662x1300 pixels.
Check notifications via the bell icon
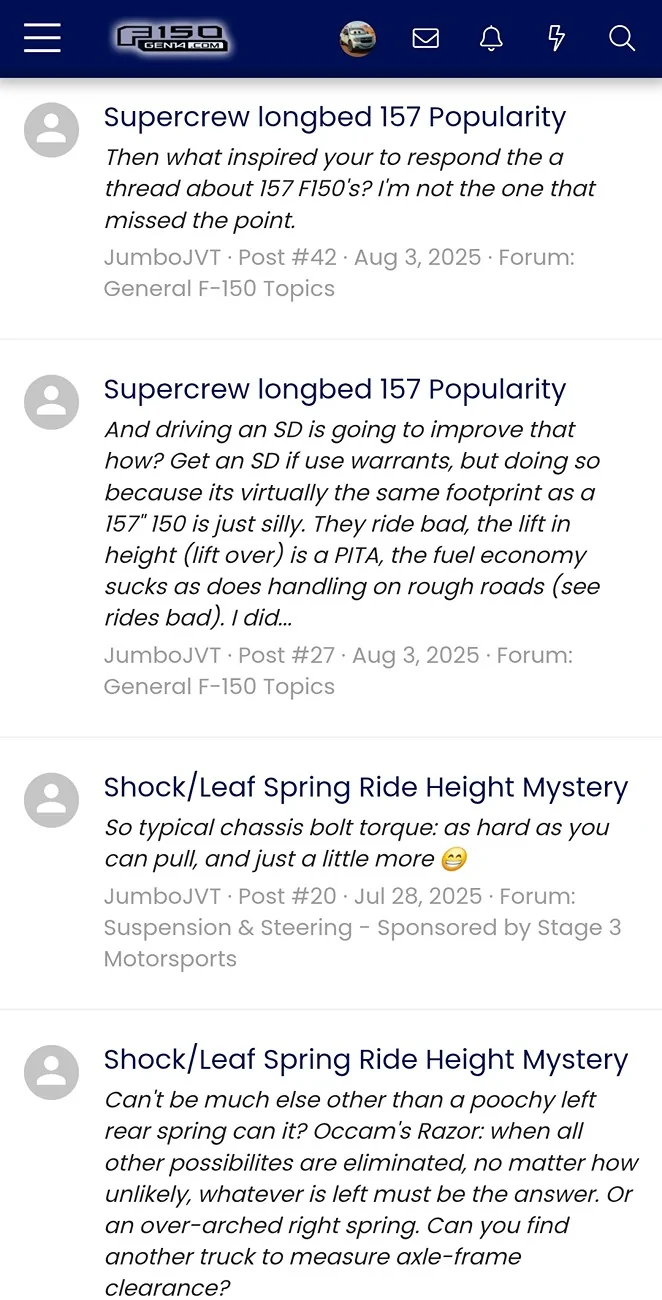click(x=490, y=38)
